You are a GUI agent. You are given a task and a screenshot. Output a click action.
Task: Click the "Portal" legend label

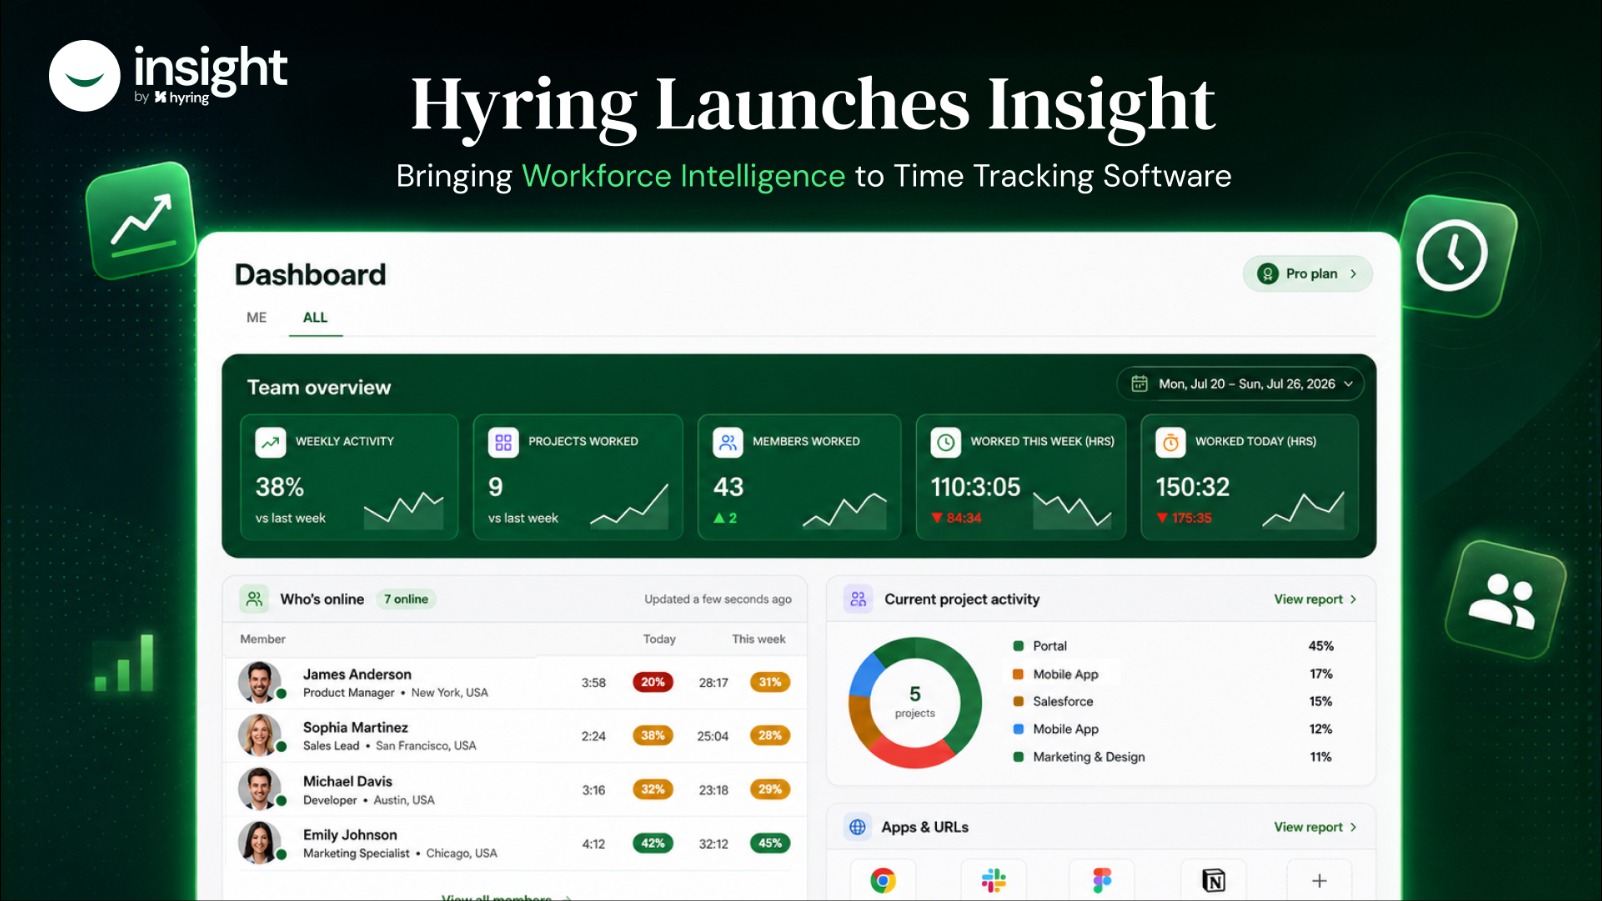point(1050,646)
